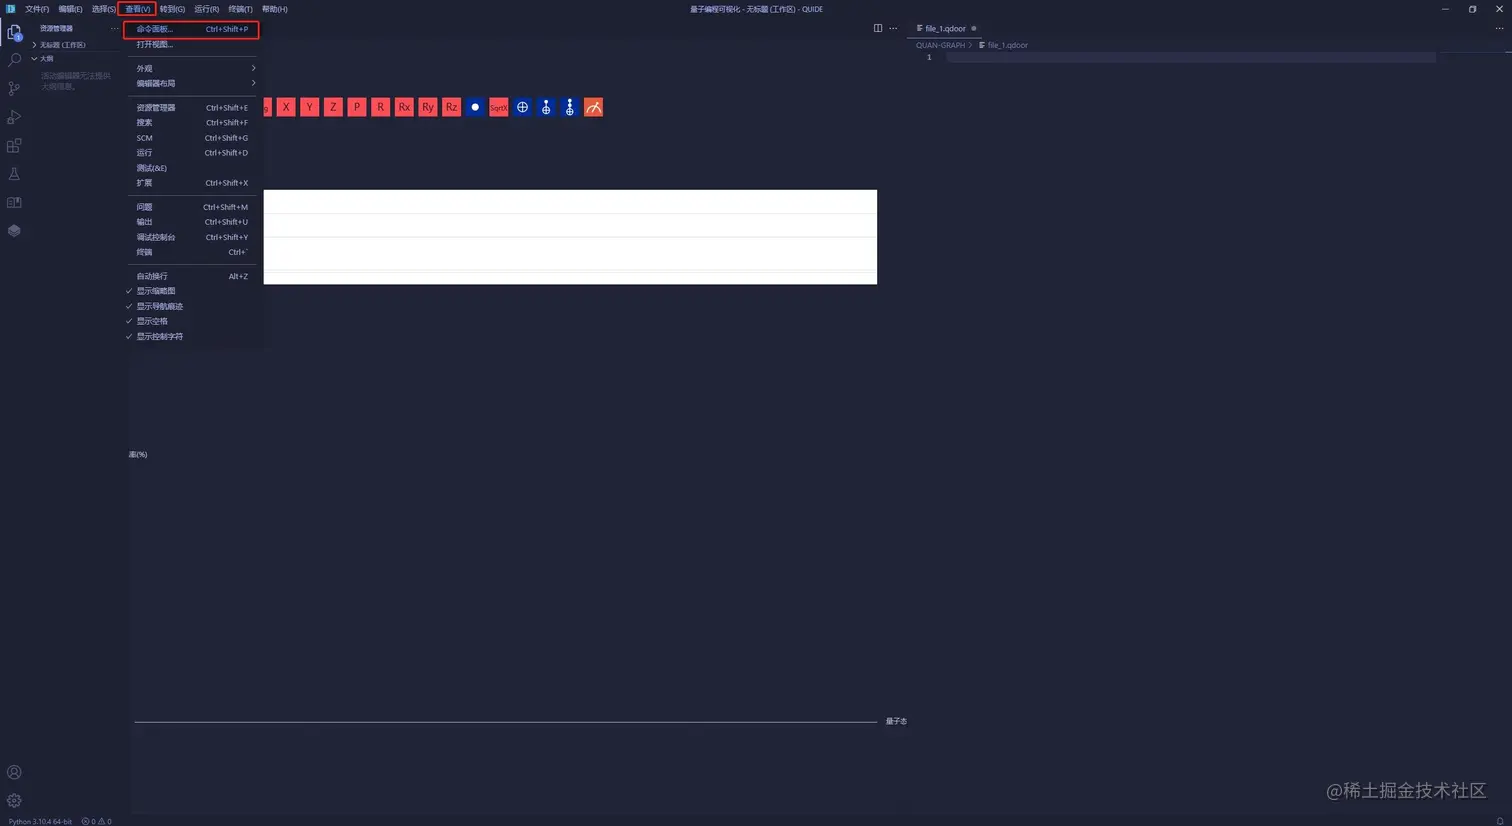
Task: Toggle 自动换行 word wrap option
Action: pyautogui.click(x=191, y=276)
